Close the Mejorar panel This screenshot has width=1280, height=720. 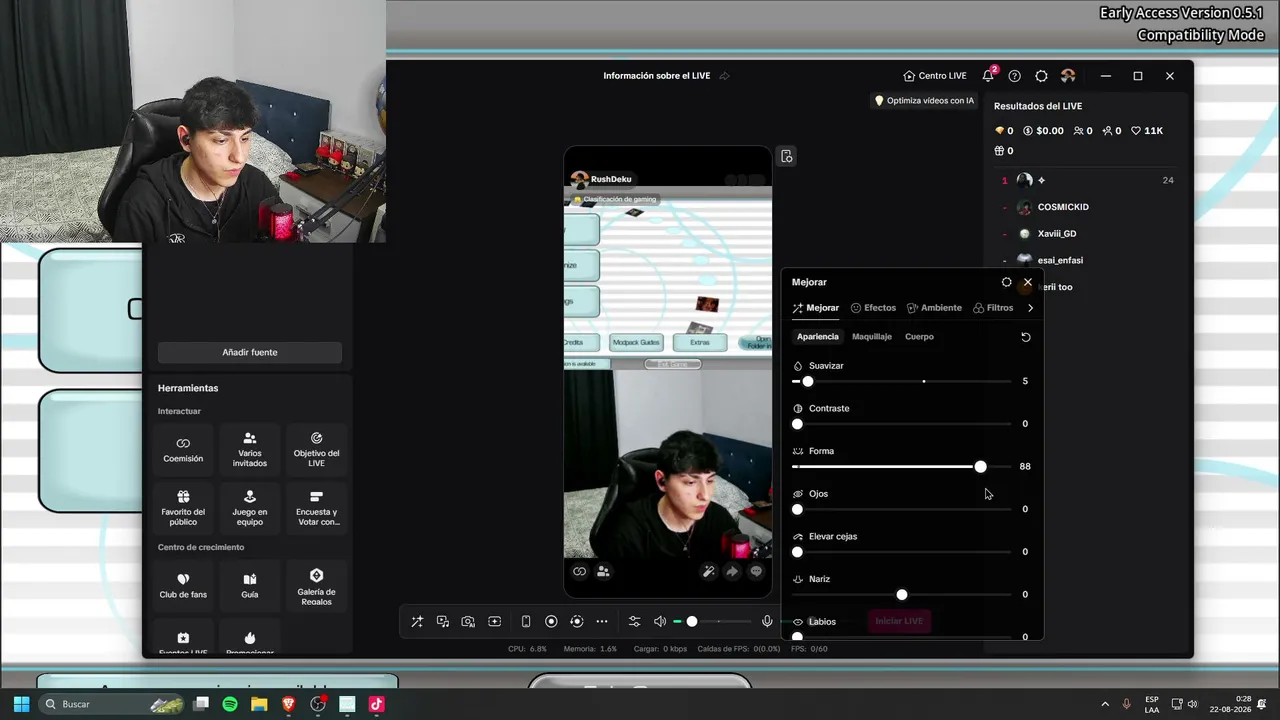point(1027,282)
